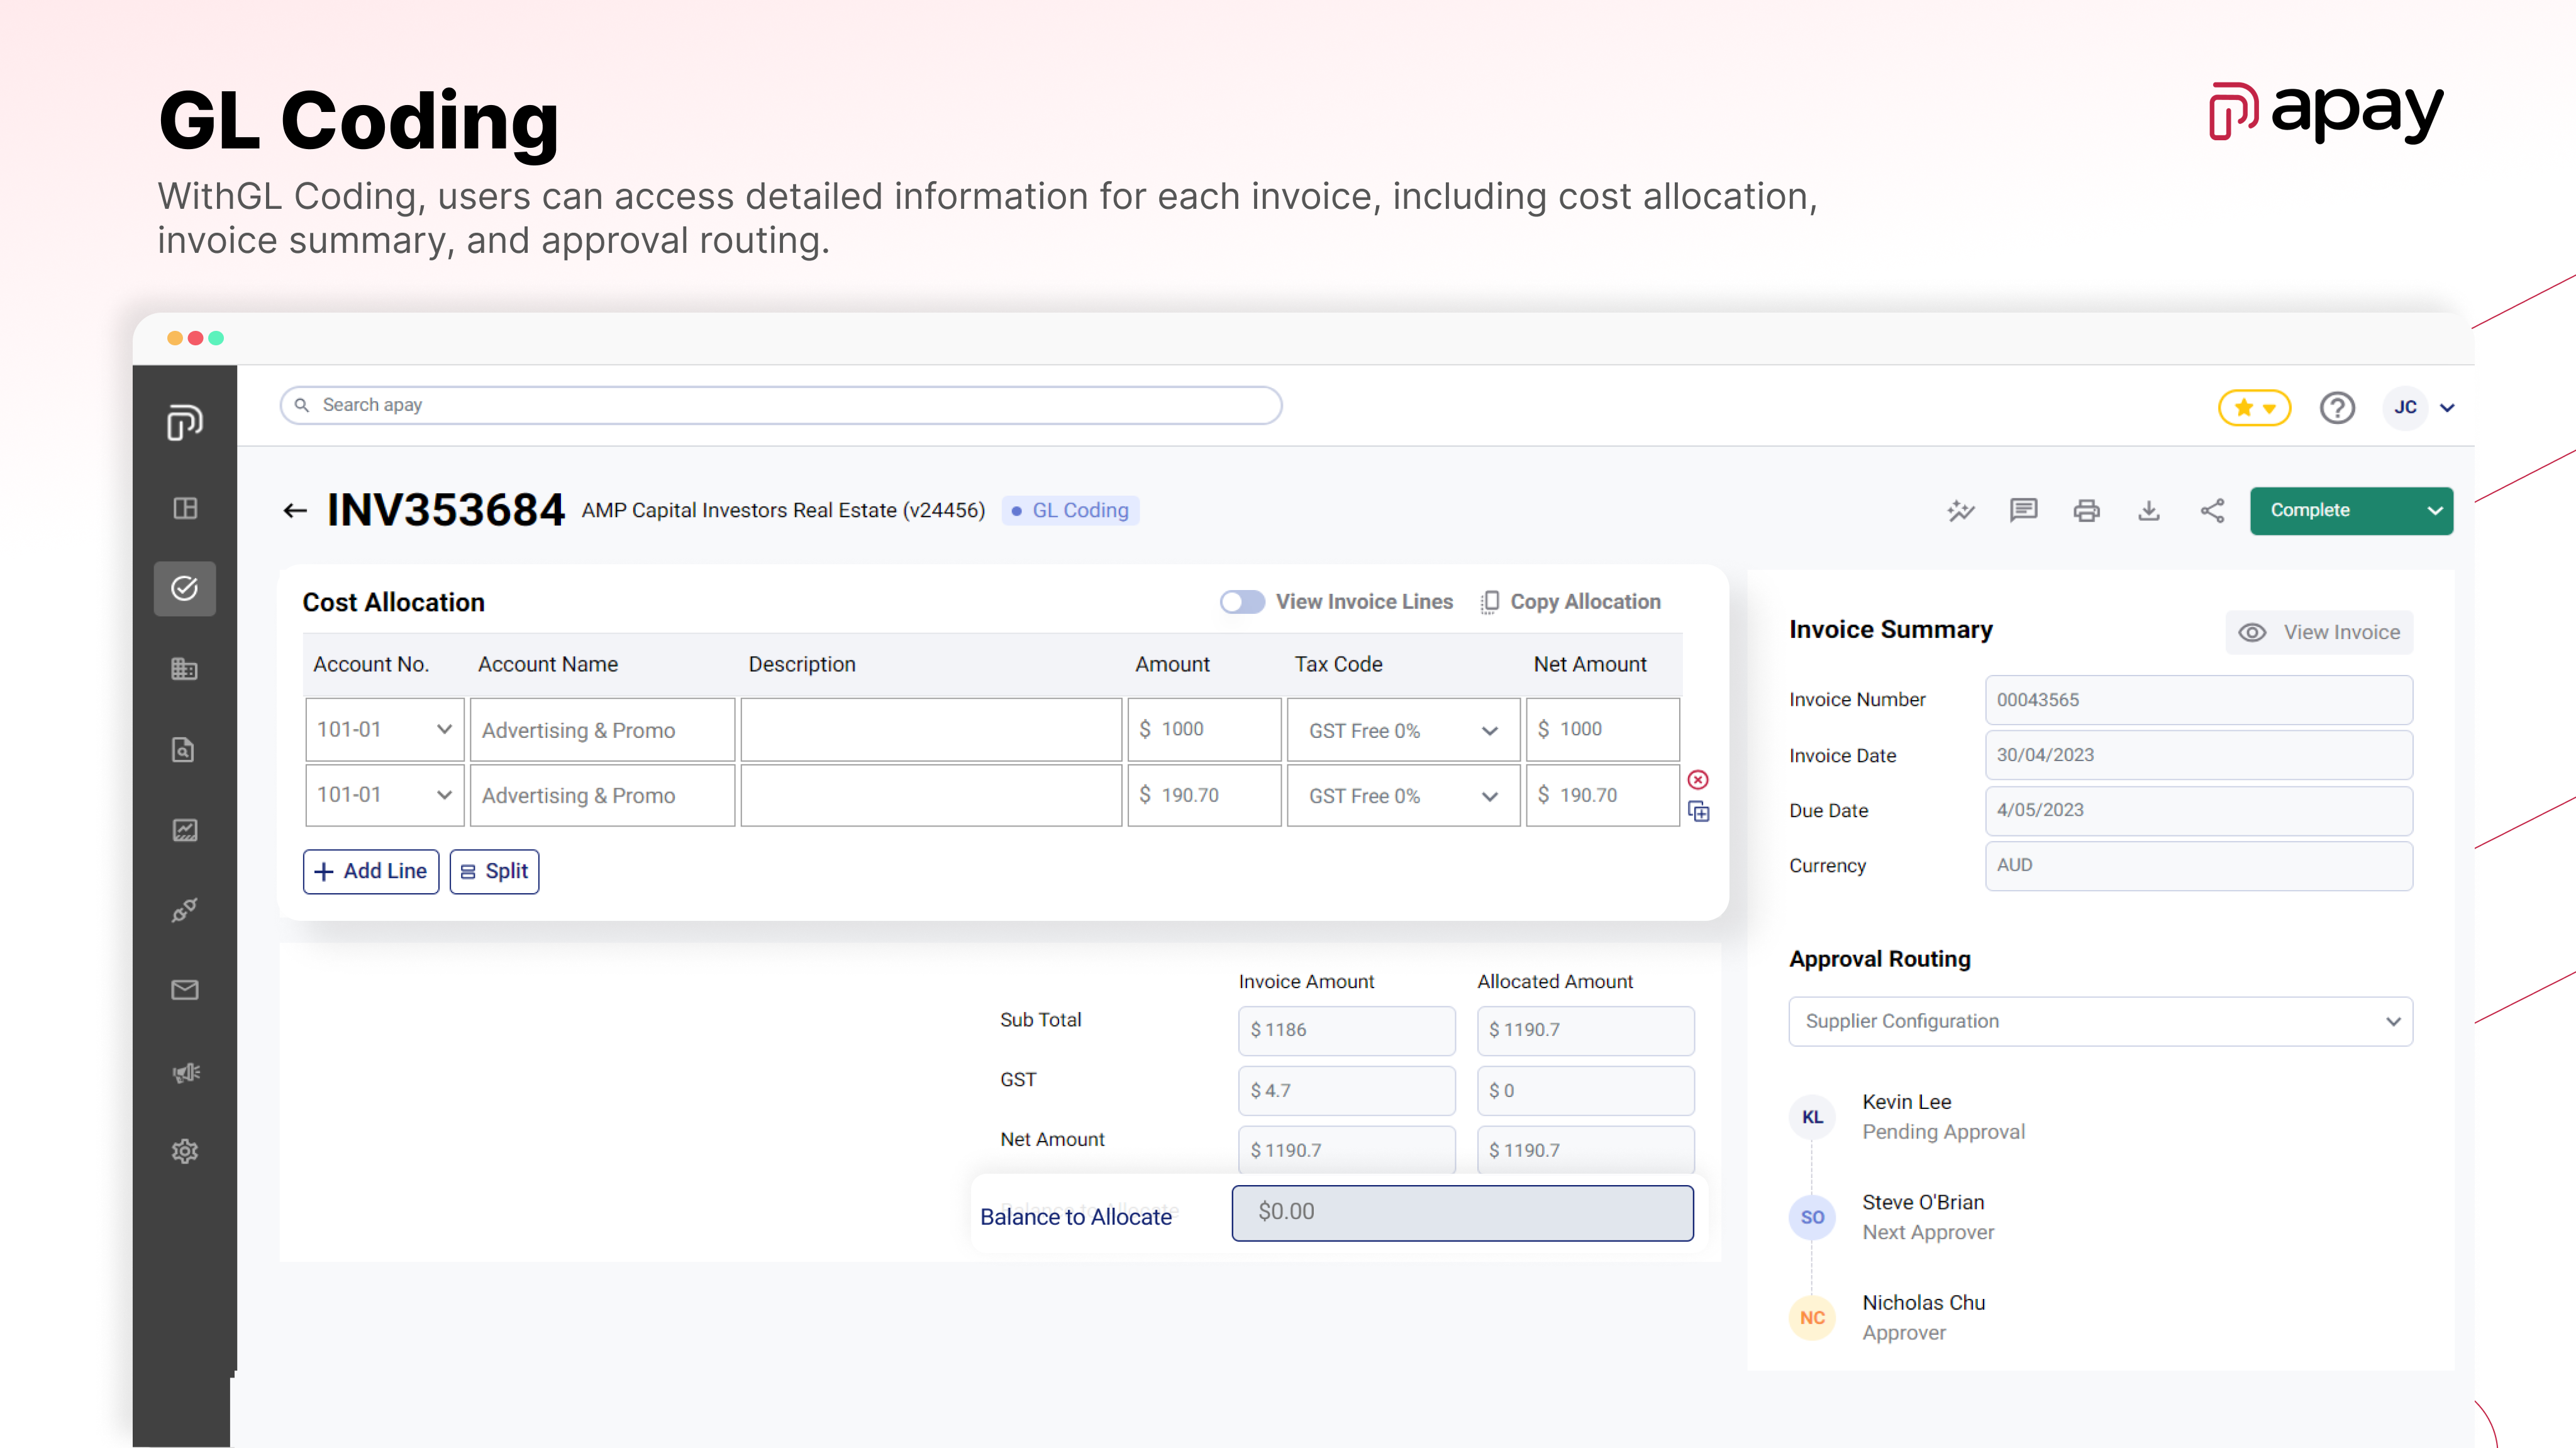Click the share icon

point(2212,511)
